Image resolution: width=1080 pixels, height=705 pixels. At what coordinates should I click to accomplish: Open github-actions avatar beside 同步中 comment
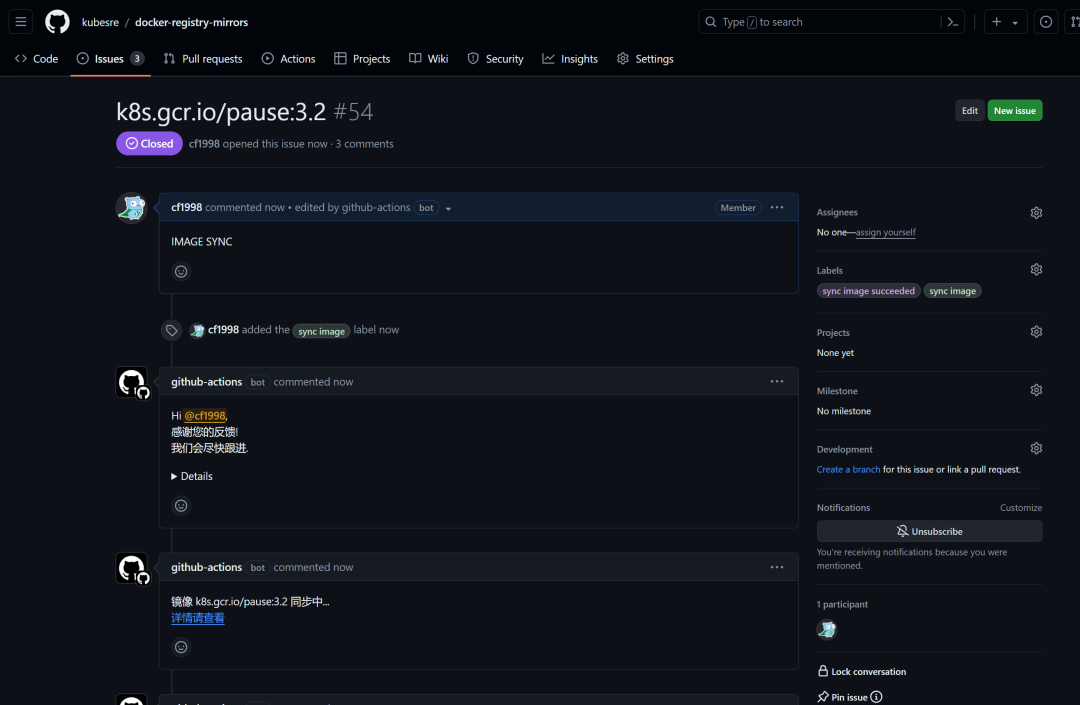click(x=132, y=569)
